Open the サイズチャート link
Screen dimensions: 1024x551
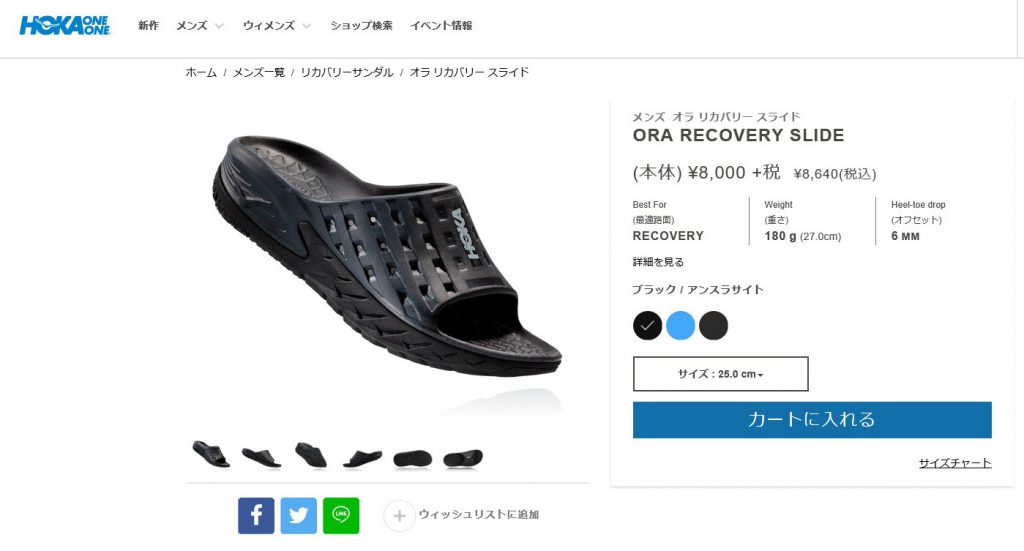[x=955, y=463]
